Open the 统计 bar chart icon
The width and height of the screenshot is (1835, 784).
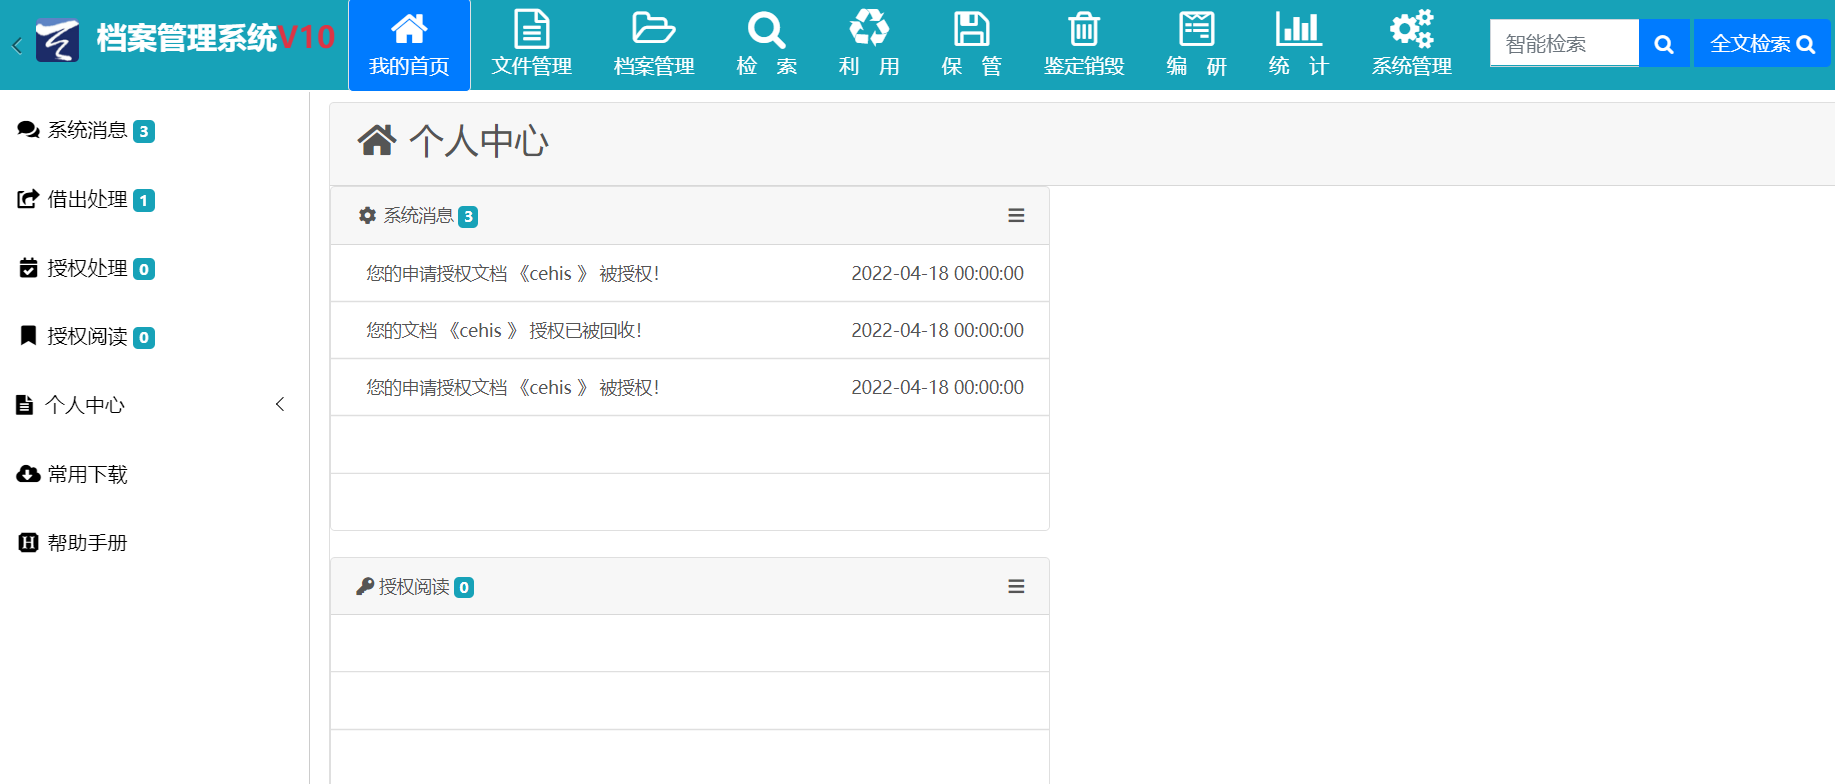click(x=1298, y=30)
